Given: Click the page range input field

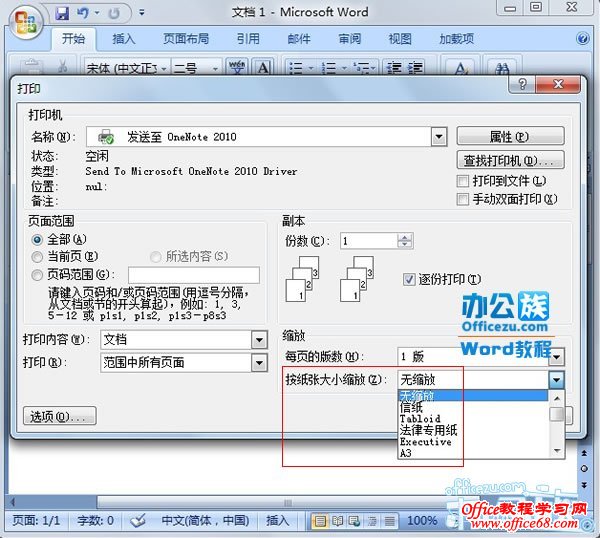Looking at the screenshot, I should [194, 275].
